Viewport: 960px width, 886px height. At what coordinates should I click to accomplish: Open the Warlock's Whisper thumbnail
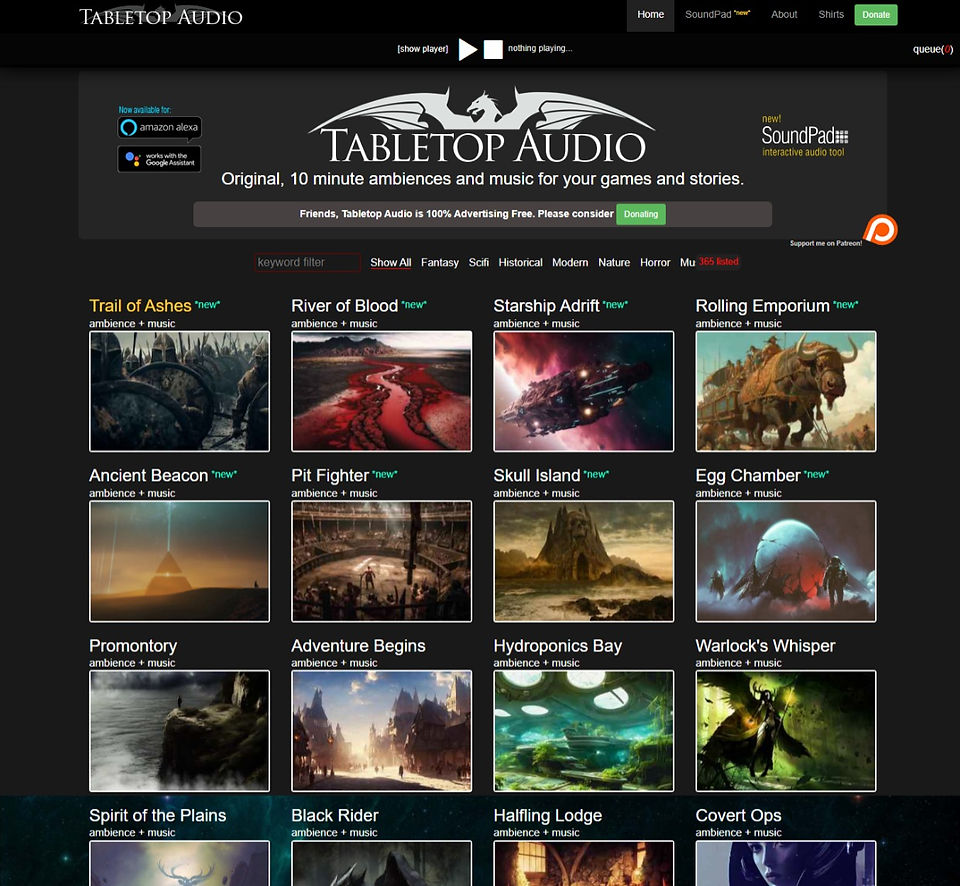786,731
